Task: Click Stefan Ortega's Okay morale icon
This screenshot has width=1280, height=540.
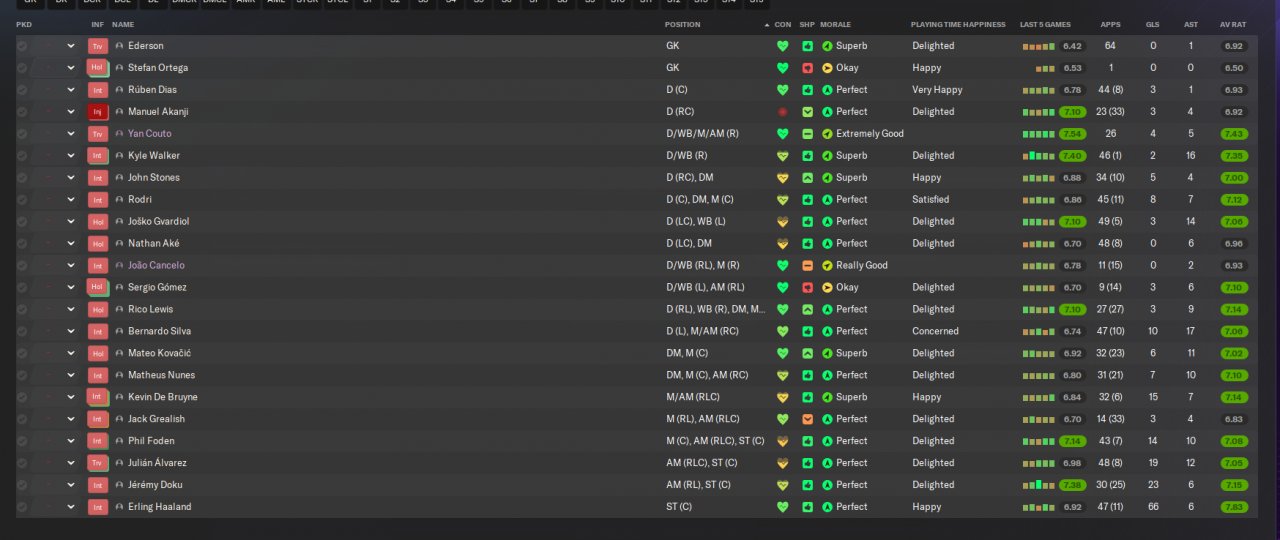Action: point(827,68)
